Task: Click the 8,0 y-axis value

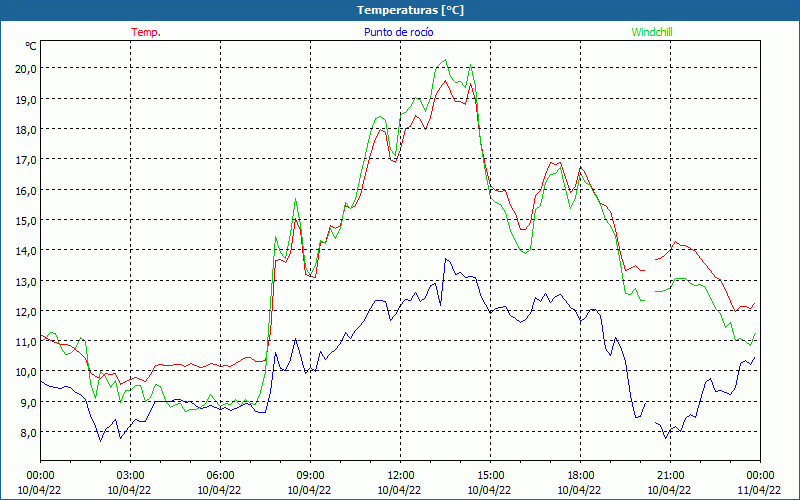Action: (29, 432)
